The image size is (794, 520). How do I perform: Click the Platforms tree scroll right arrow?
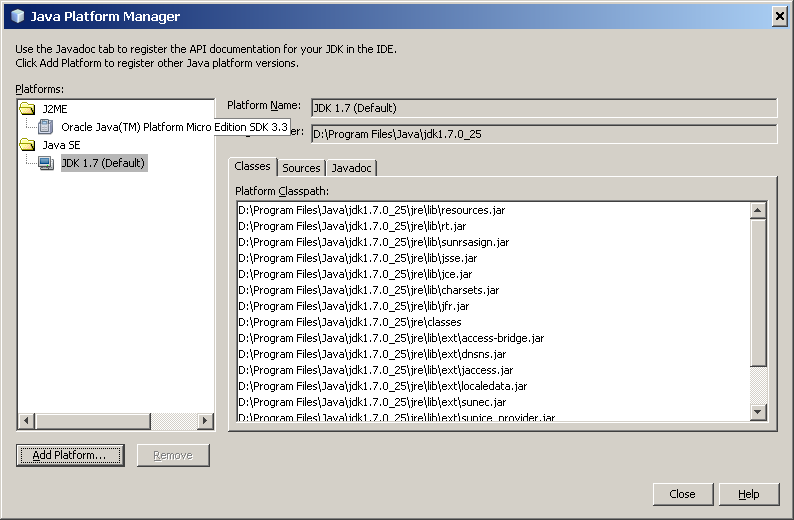(205, 420)
